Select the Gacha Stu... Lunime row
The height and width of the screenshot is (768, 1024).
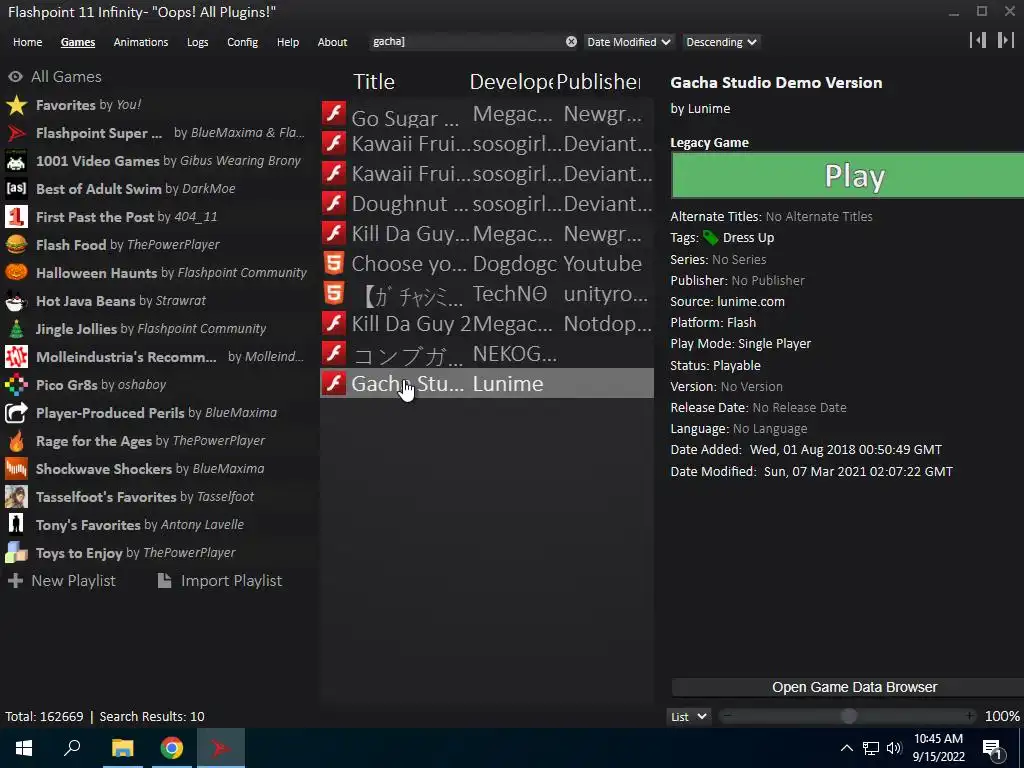pyautogui.click(x=487, y=383)
